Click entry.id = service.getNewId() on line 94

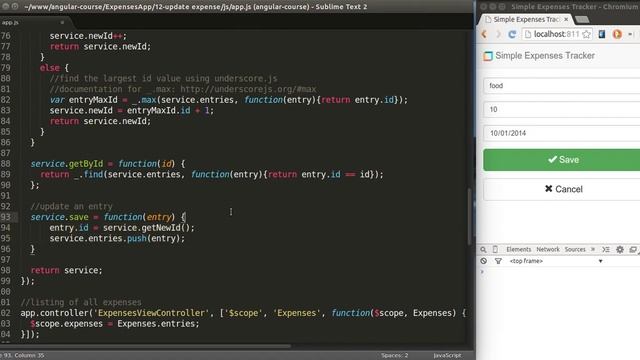pyautogui.click(x=122, y=228)
